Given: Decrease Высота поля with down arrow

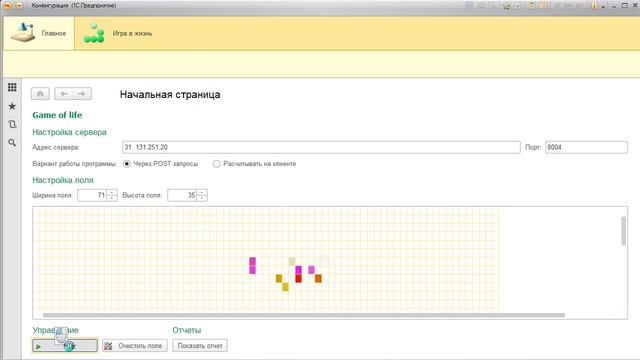Looking at the screenshot, I should 202,198.
